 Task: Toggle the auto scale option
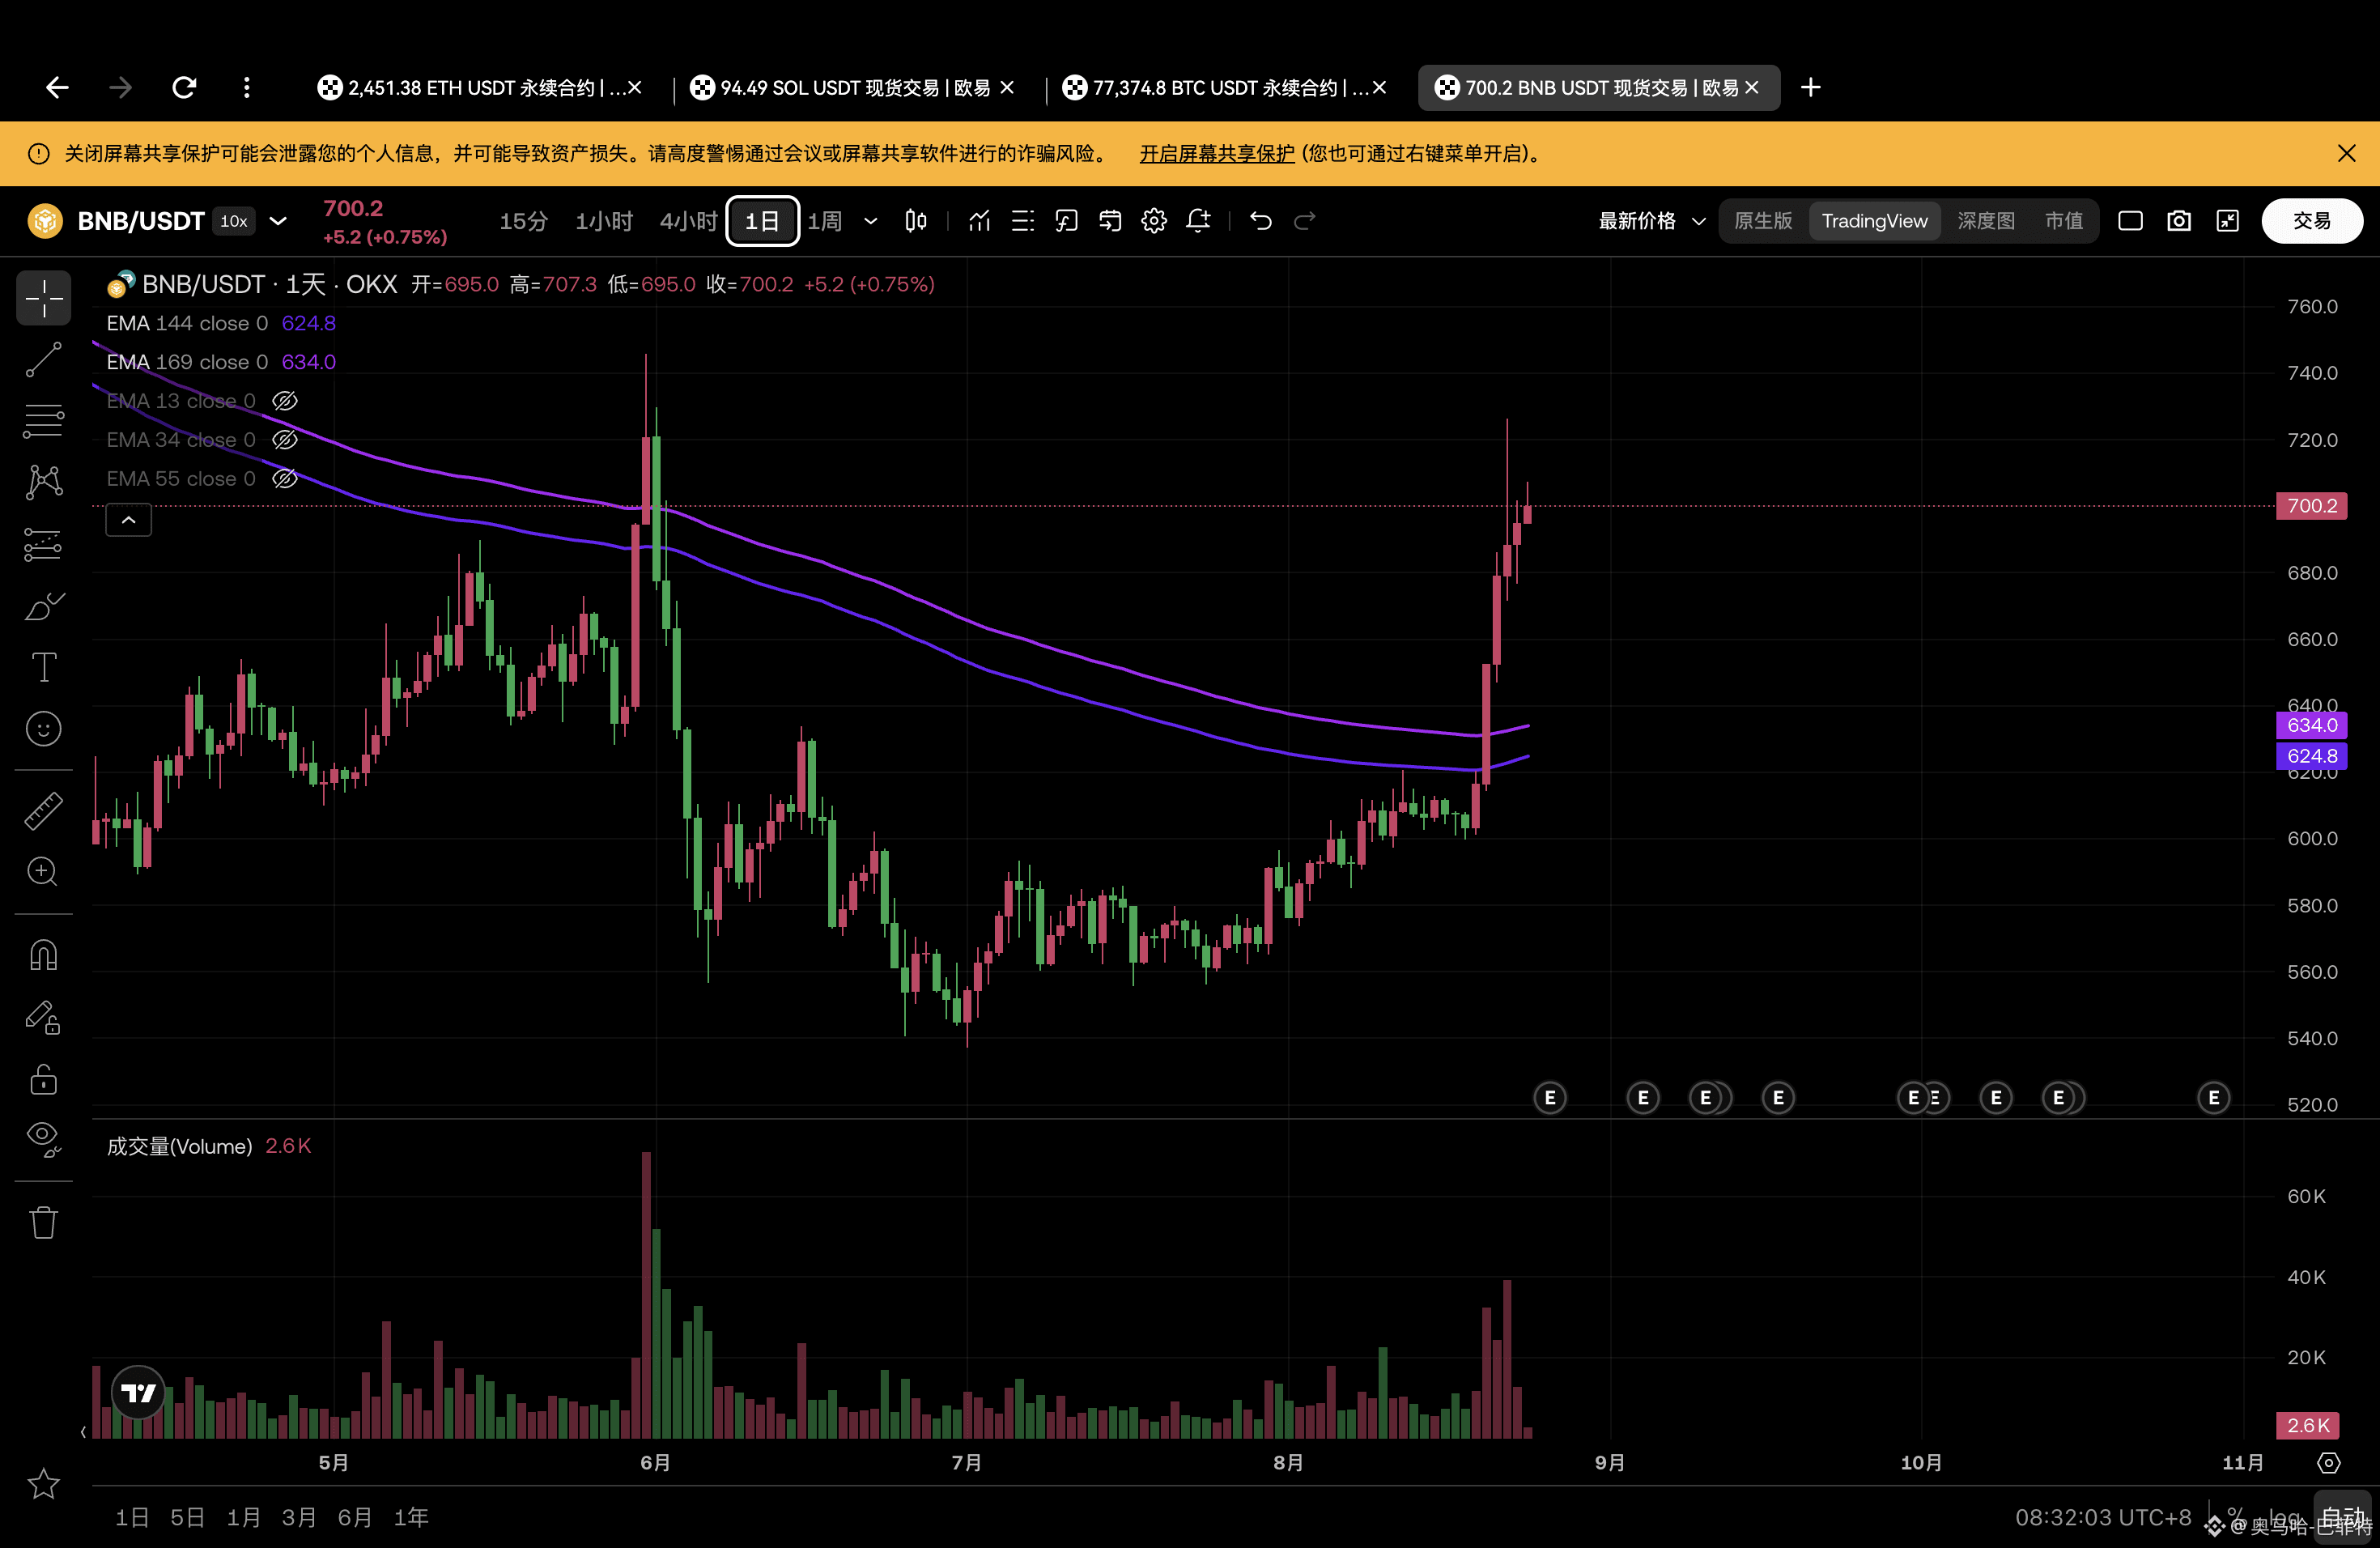click(2343, 1517)
